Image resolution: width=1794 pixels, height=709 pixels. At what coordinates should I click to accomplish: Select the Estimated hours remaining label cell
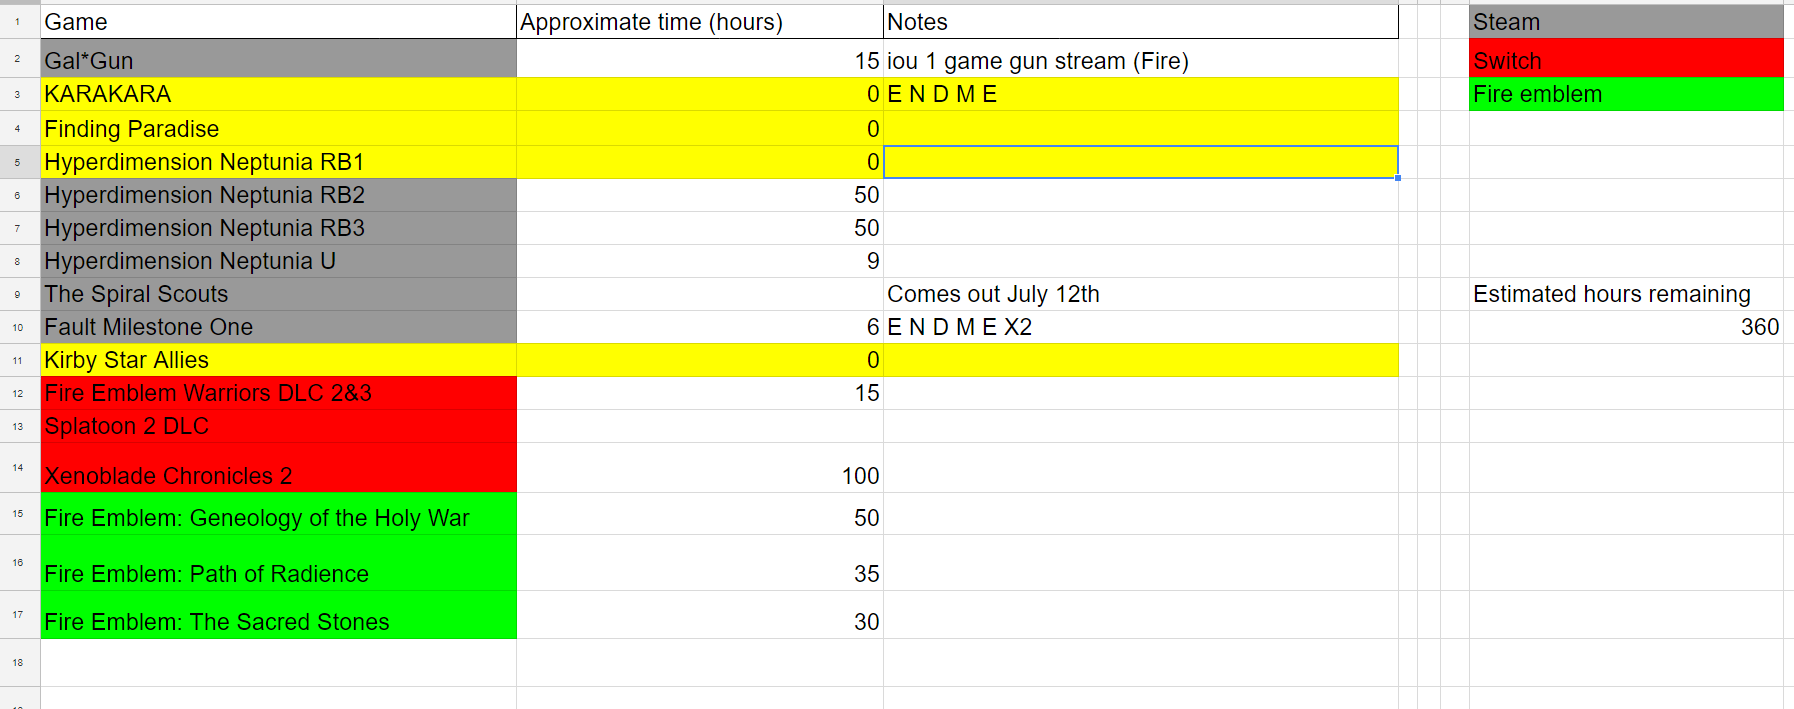[1626, 294]
